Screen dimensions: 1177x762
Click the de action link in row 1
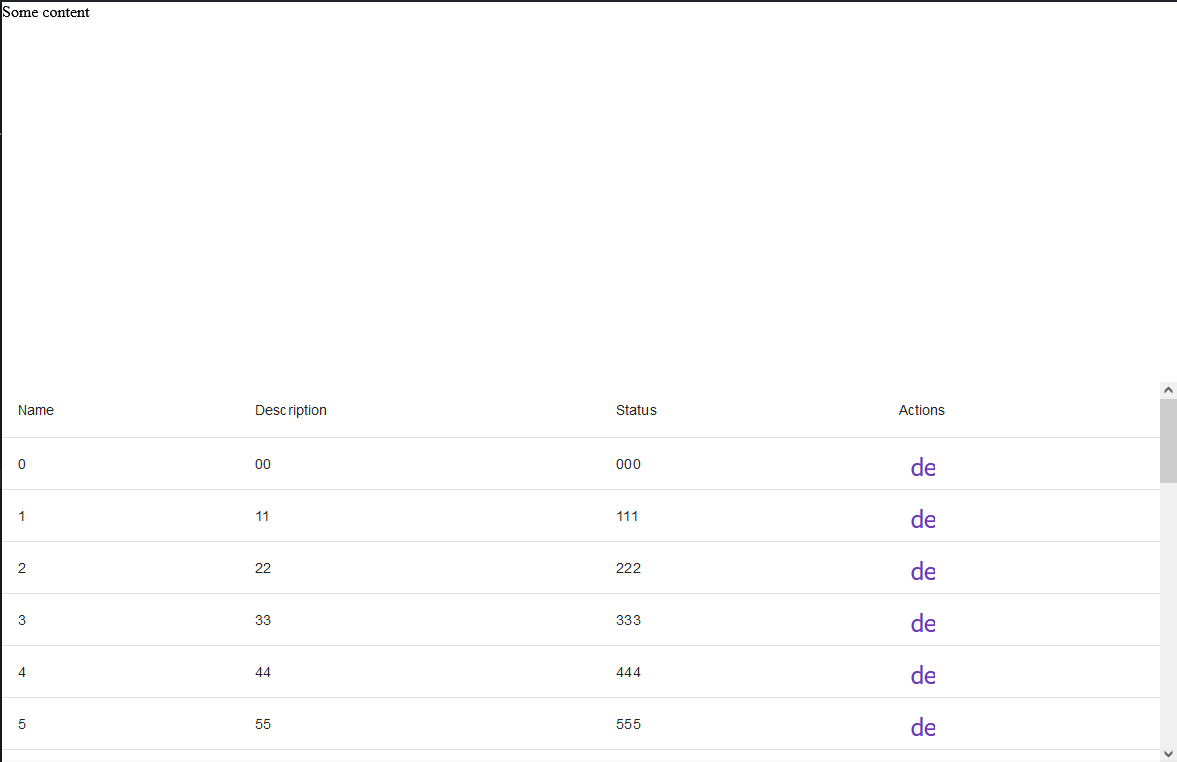click(923, 519)
